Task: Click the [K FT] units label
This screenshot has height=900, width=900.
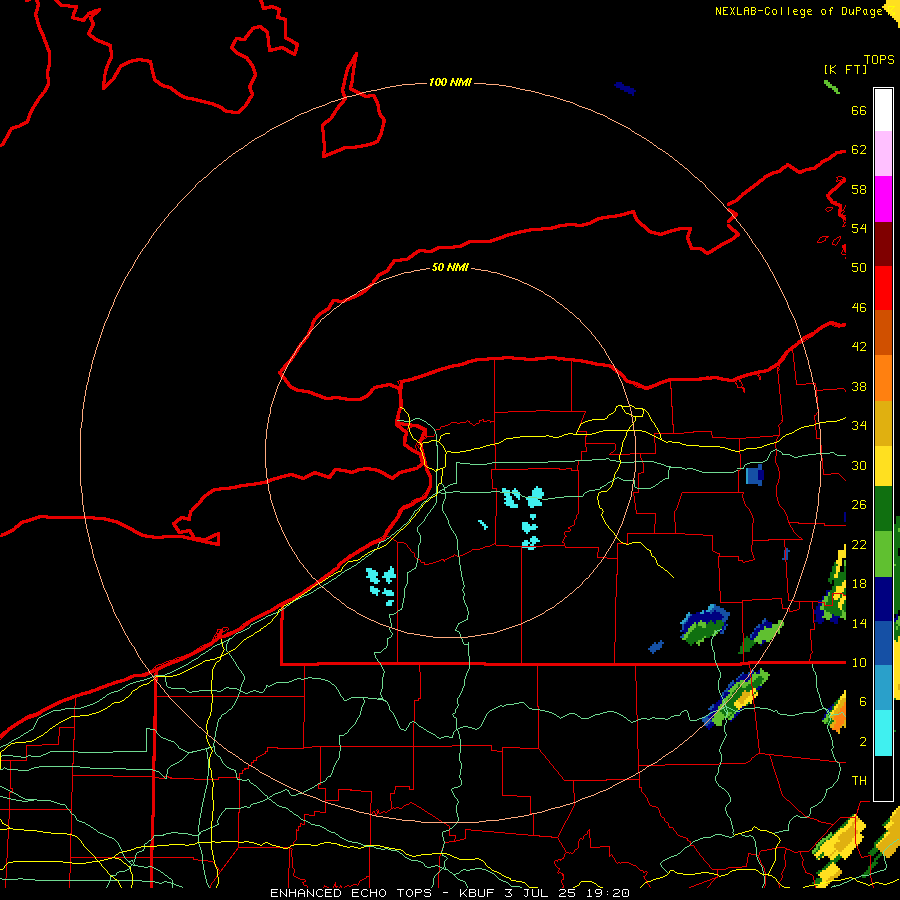Action: (x=845, y=69)
